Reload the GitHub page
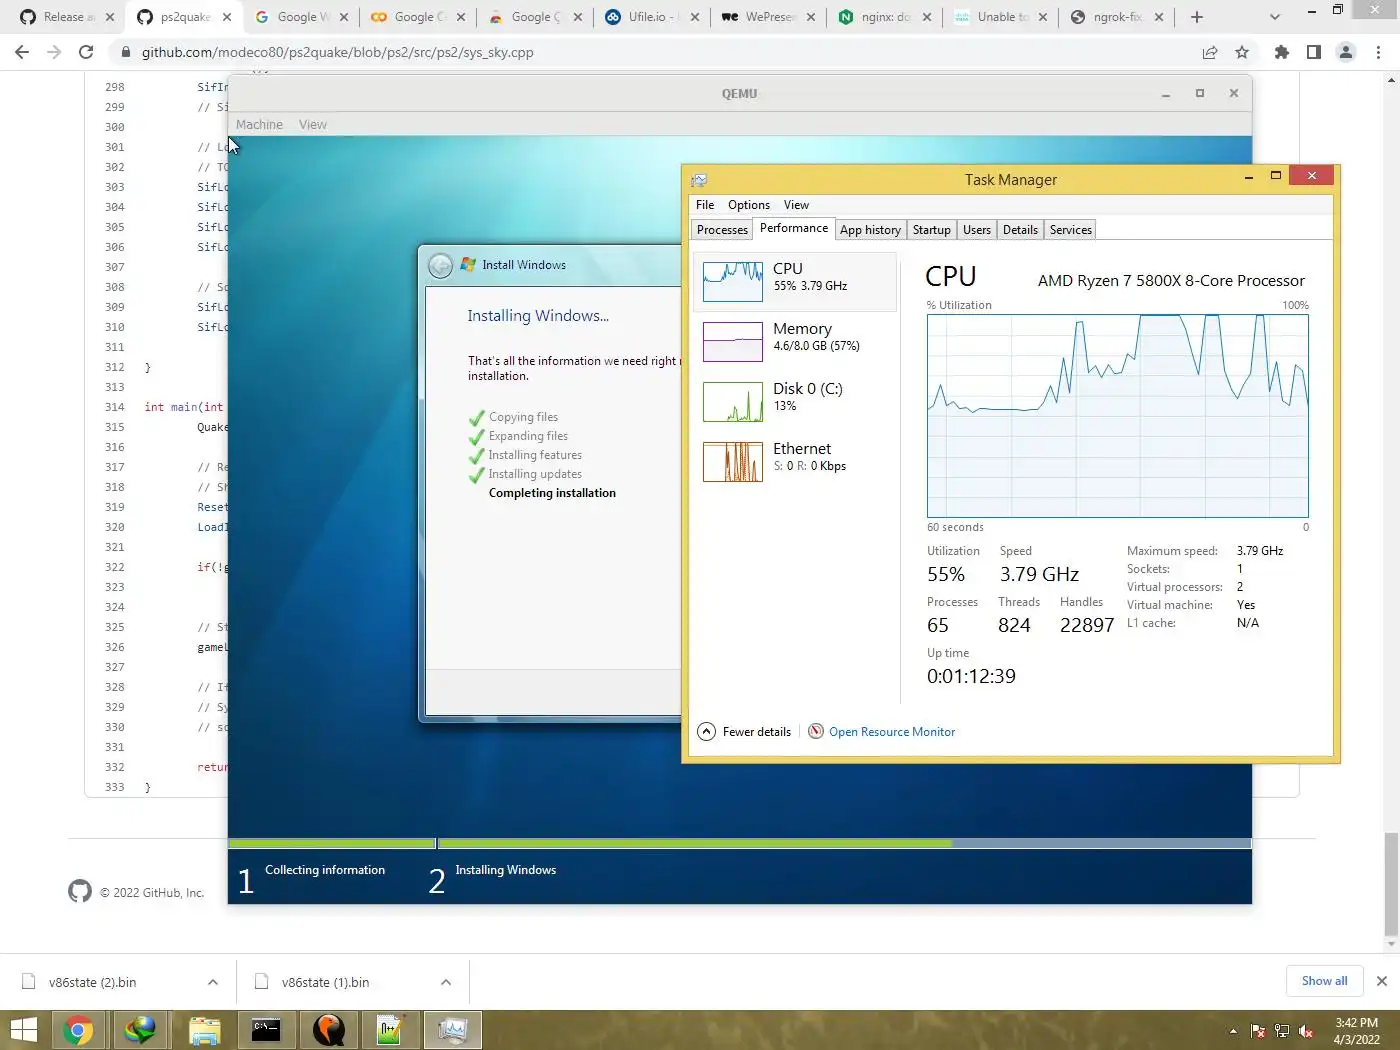The height and width of the screenshot is (1050, 1400). tap(86, 52)
